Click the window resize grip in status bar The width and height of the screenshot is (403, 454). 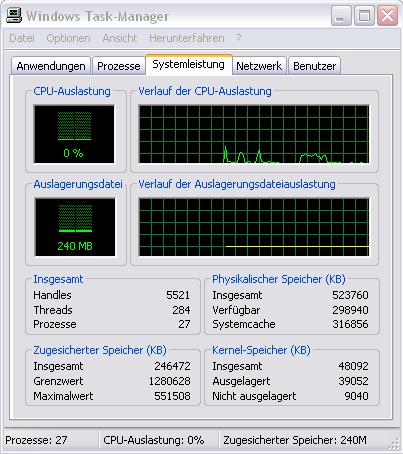click(394, 443)
